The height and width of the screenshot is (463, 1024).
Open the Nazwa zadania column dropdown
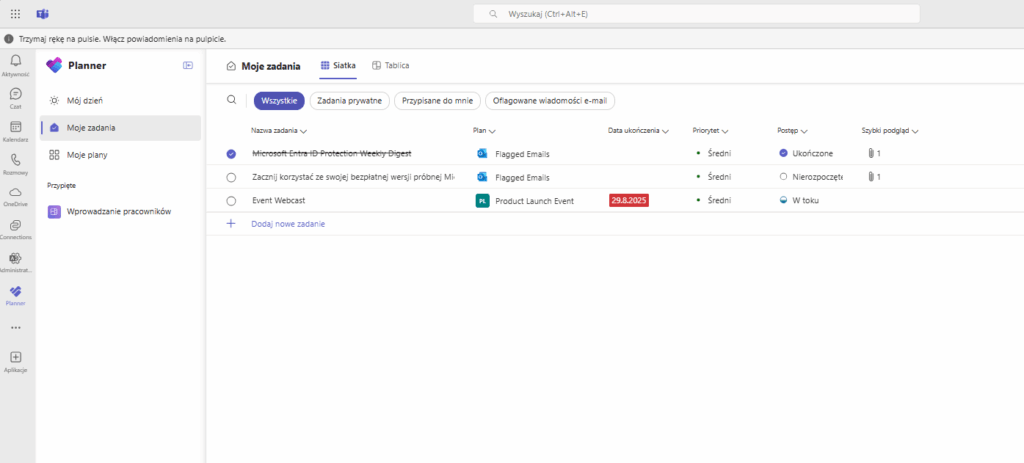[303, 131]
